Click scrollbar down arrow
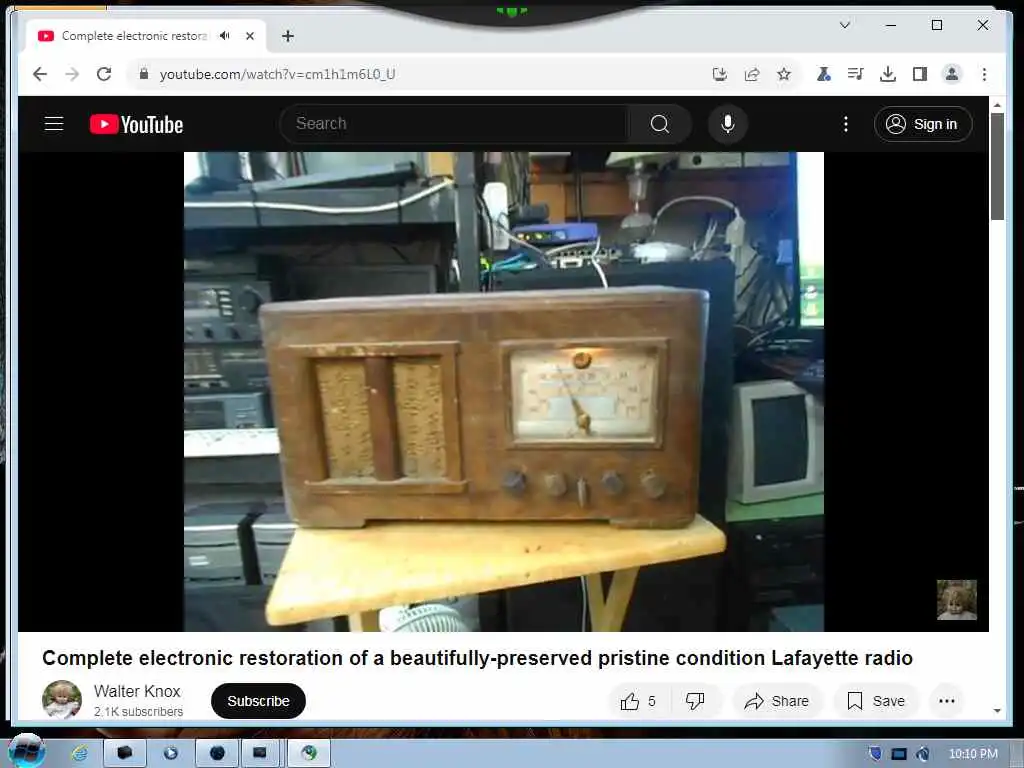Screen dimensions: 1024x768 (x=997, y=711)
